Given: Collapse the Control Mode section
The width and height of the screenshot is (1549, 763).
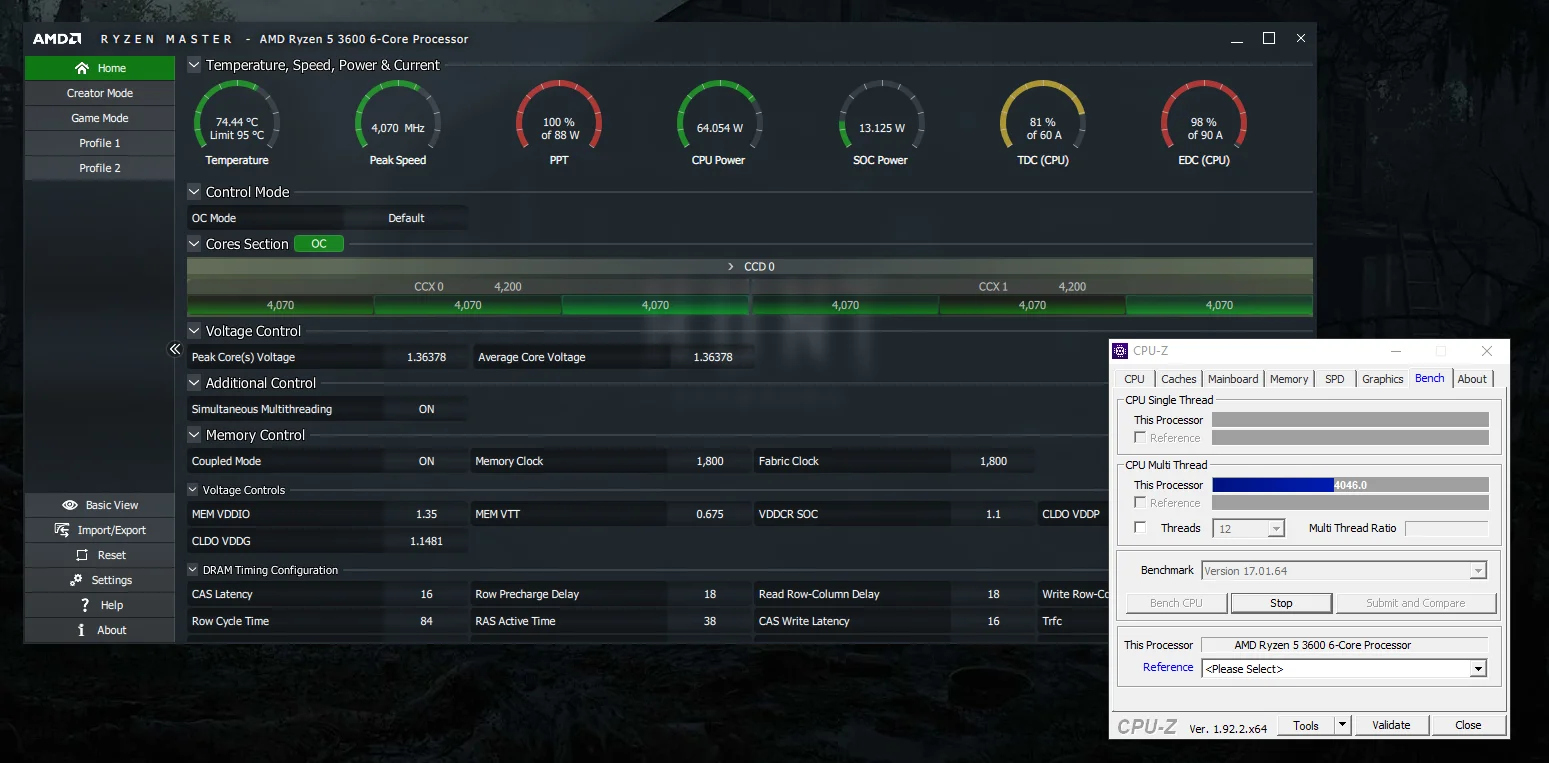Looking at the screenshot, I should tap(194, 192).
